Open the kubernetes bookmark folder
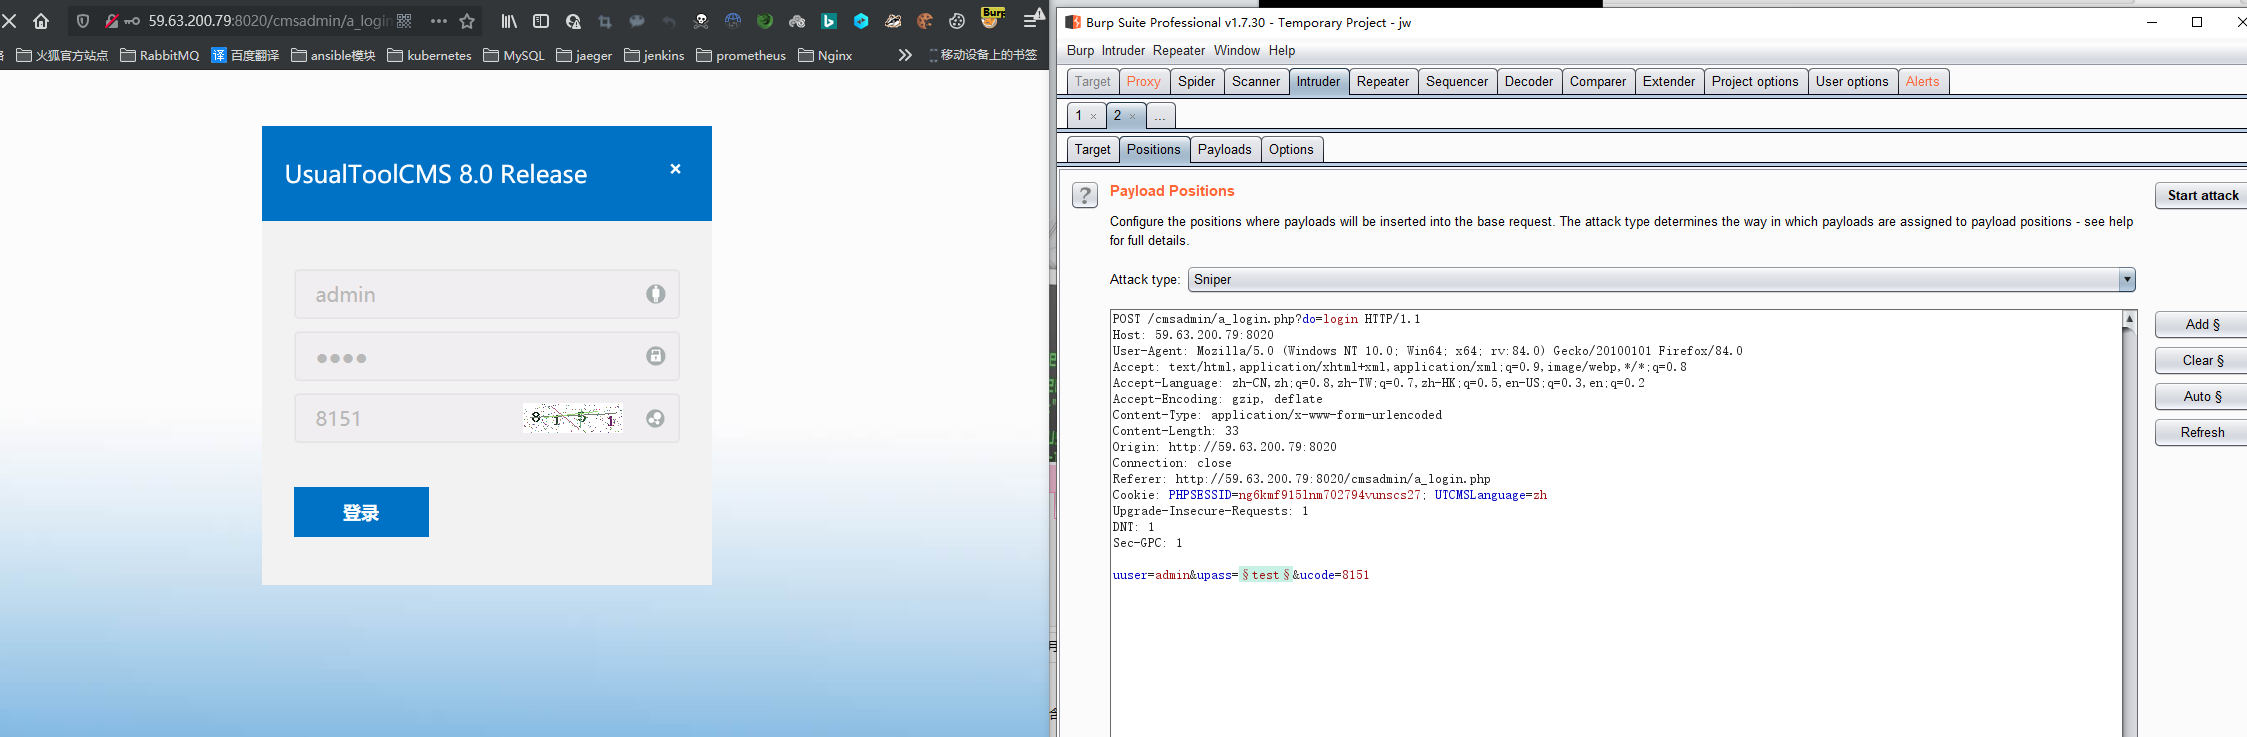The height and width of the screenshot is (737, 2247). tap(429, 55)
